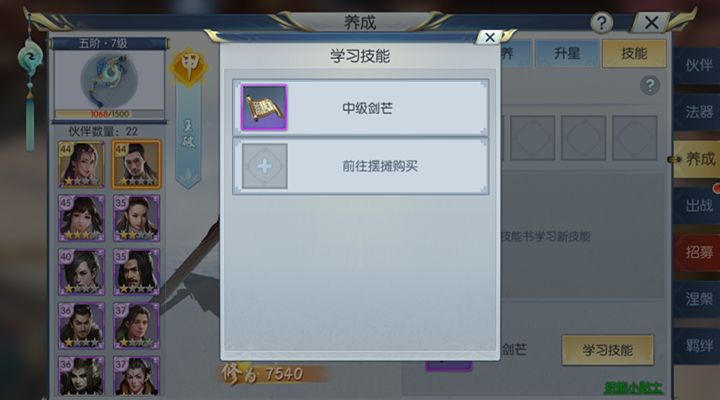Close the 学习技能 popup dialog

(x=490, y=37)
